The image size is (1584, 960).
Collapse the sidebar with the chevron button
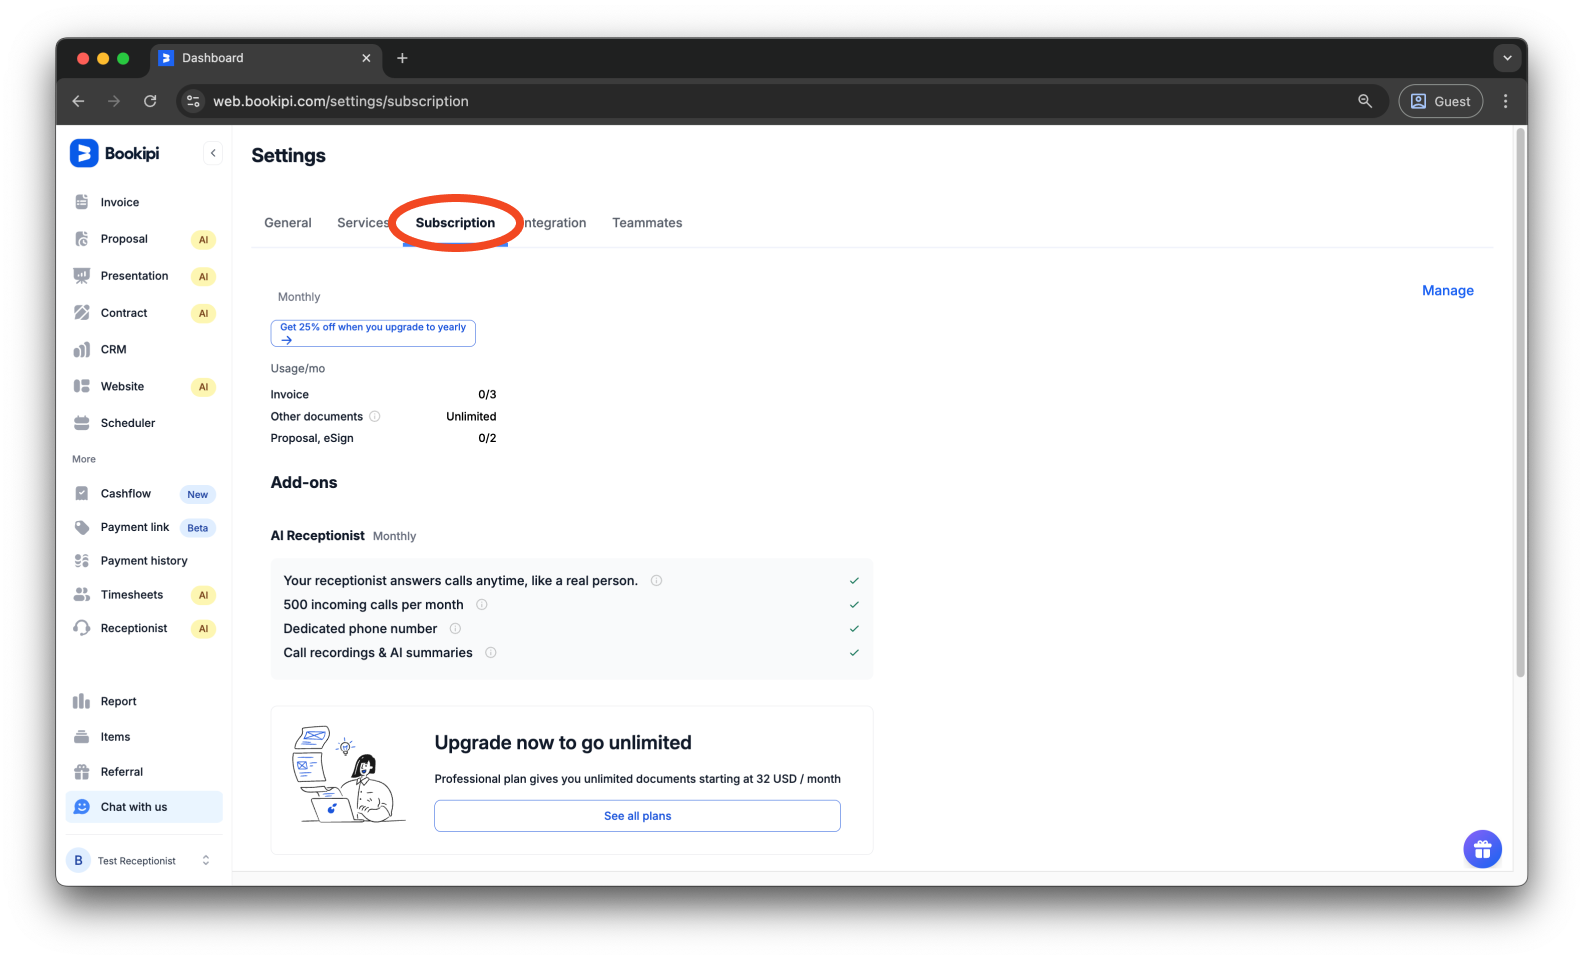(213, 153)
